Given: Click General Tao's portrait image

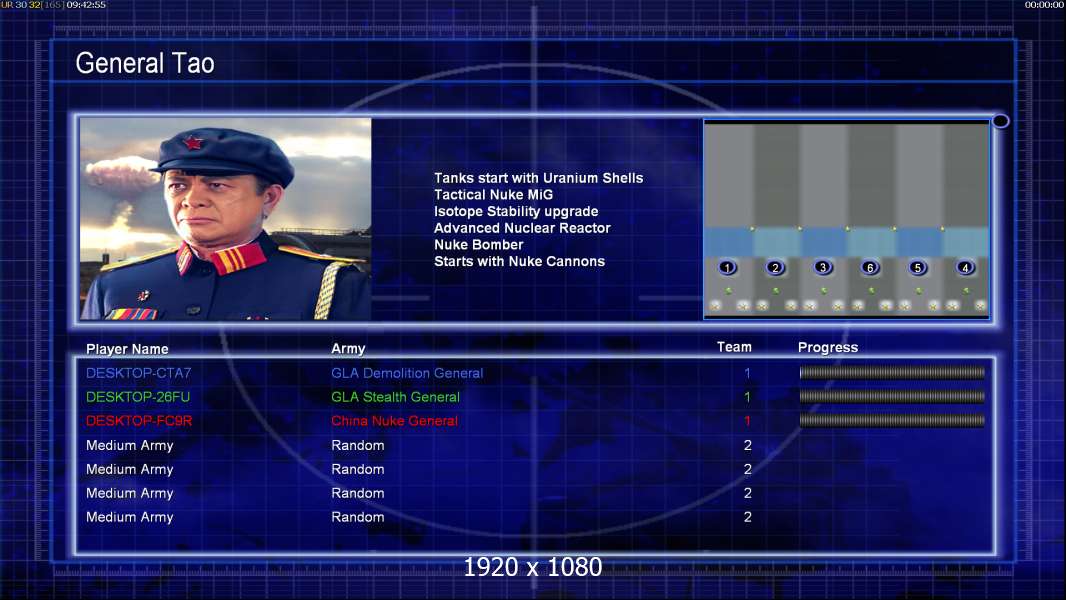Looking at the screenshot, I should click(x=226, y=219).
